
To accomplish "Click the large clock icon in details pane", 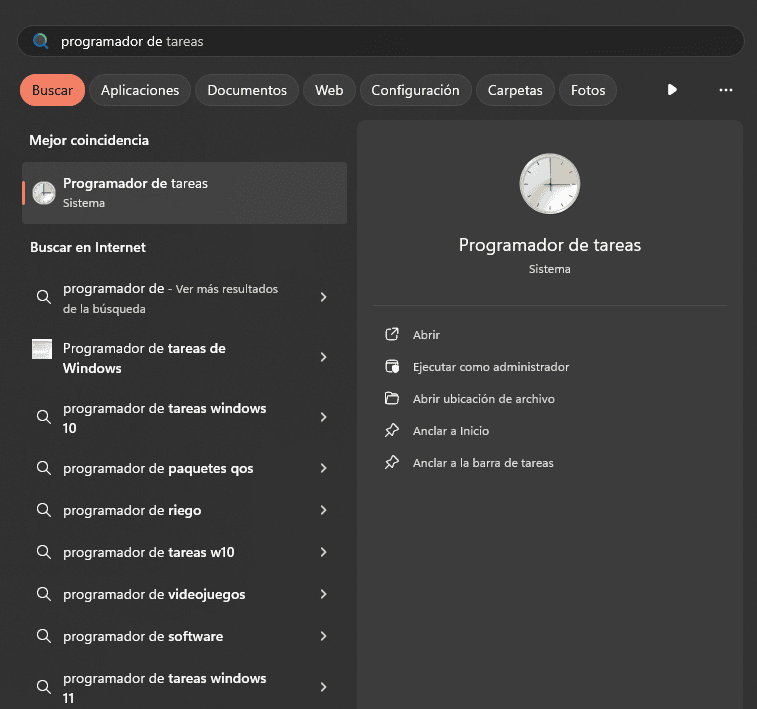I will (x=549, y=183).
